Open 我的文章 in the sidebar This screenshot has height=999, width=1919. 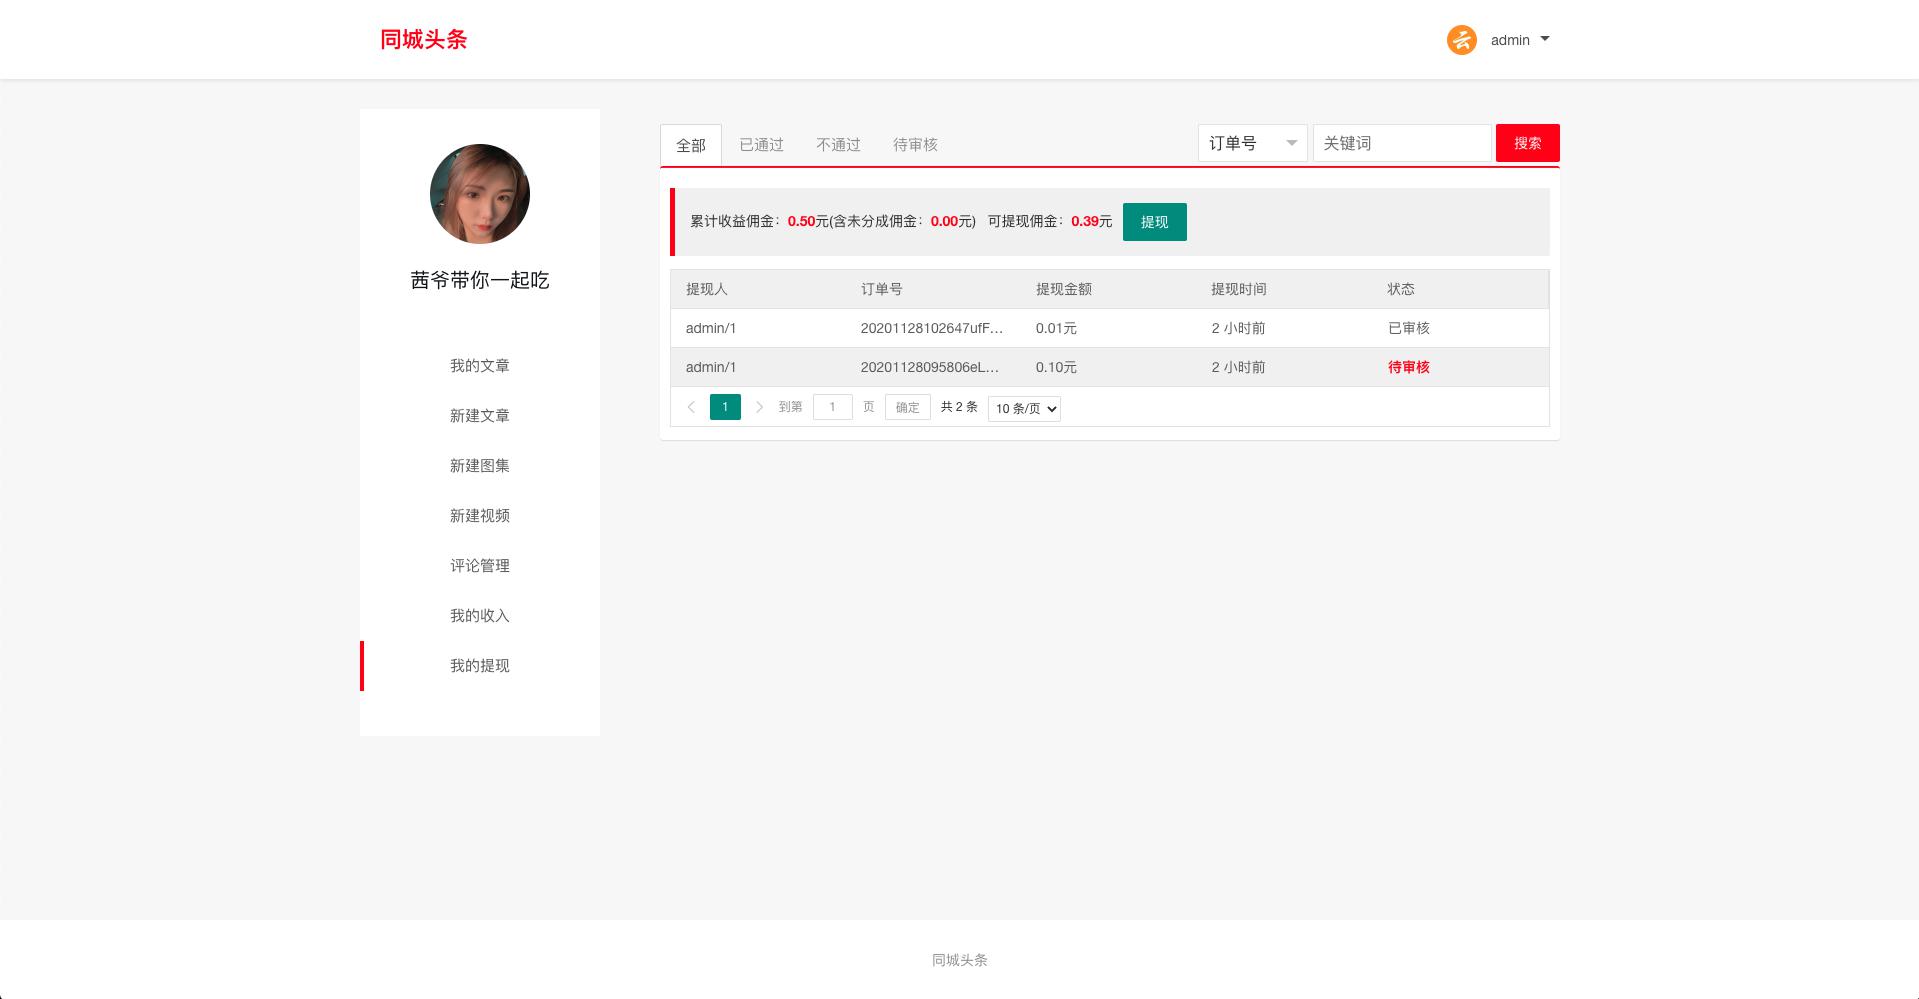[479, 366]
